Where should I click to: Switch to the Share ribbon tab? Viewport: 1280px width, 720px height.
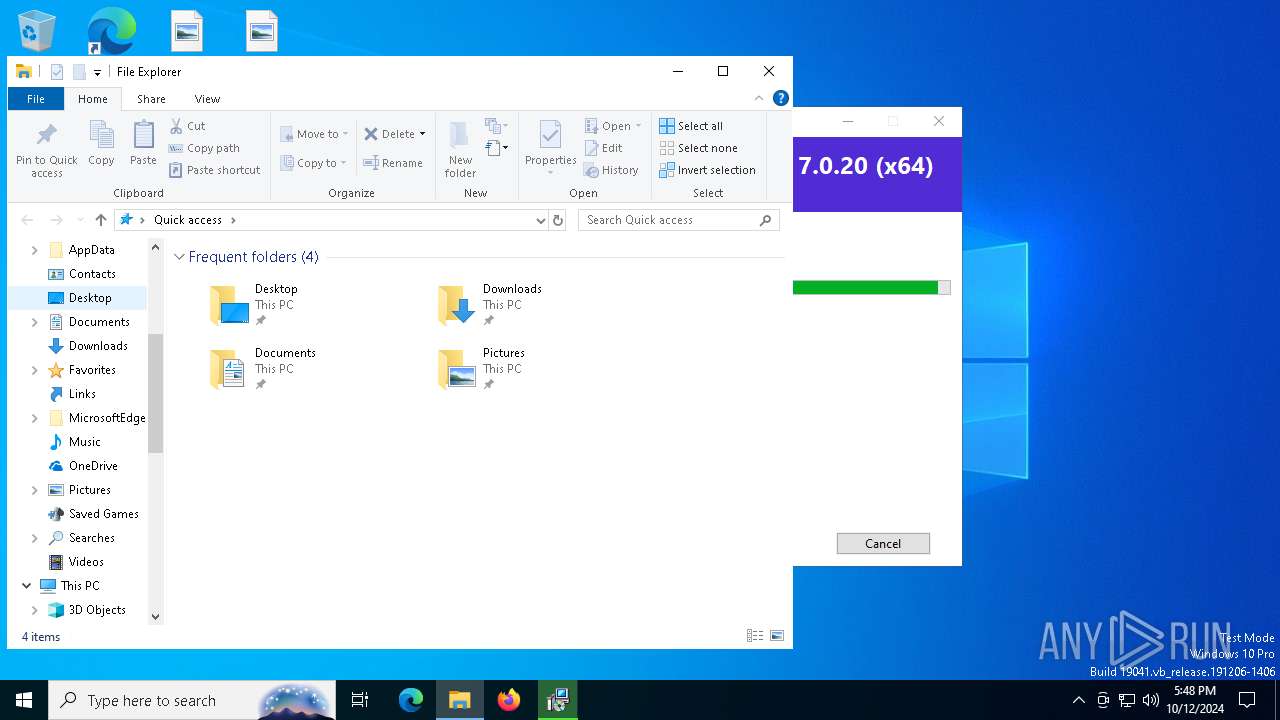click(151, 99)
